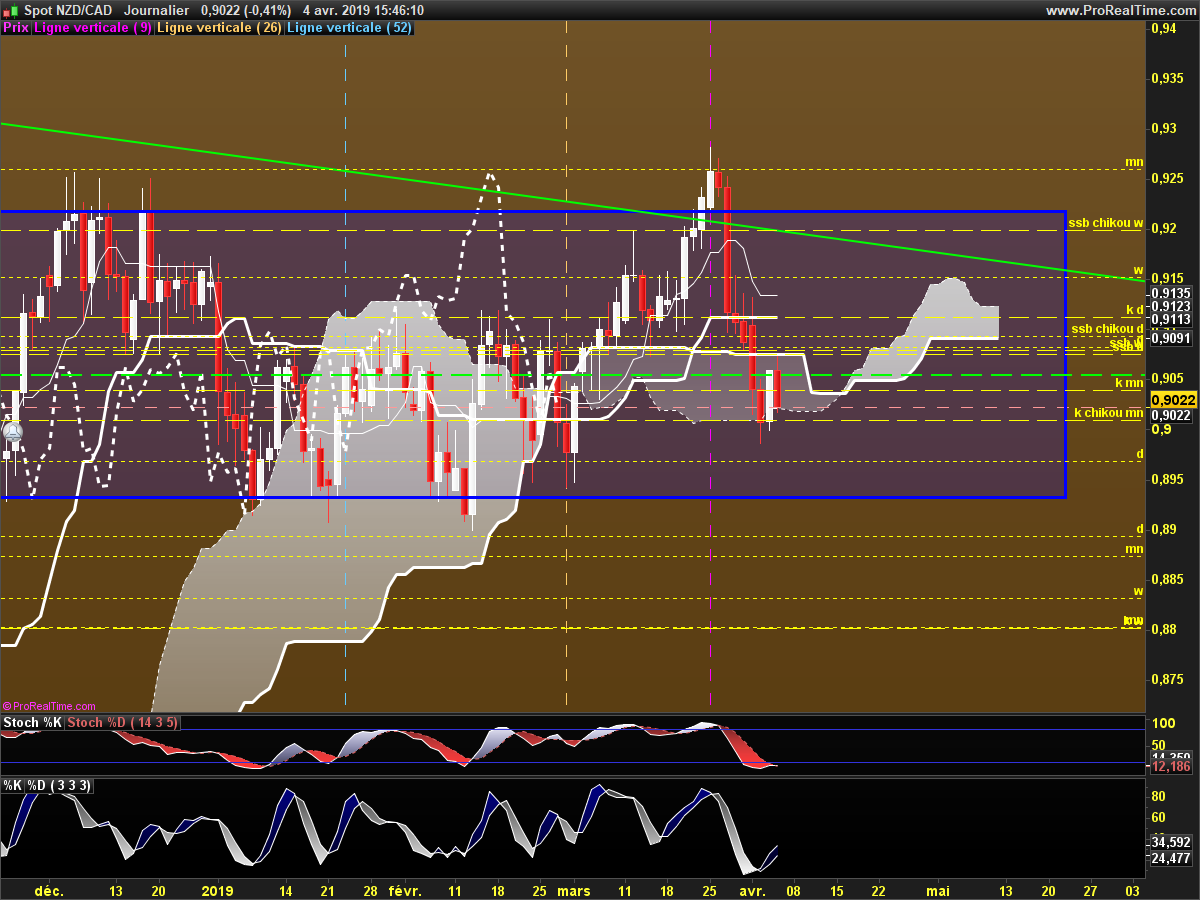
Task: Click the 4 avr. 2019 15:46:10 timestamp
Action: pos(362,10)
